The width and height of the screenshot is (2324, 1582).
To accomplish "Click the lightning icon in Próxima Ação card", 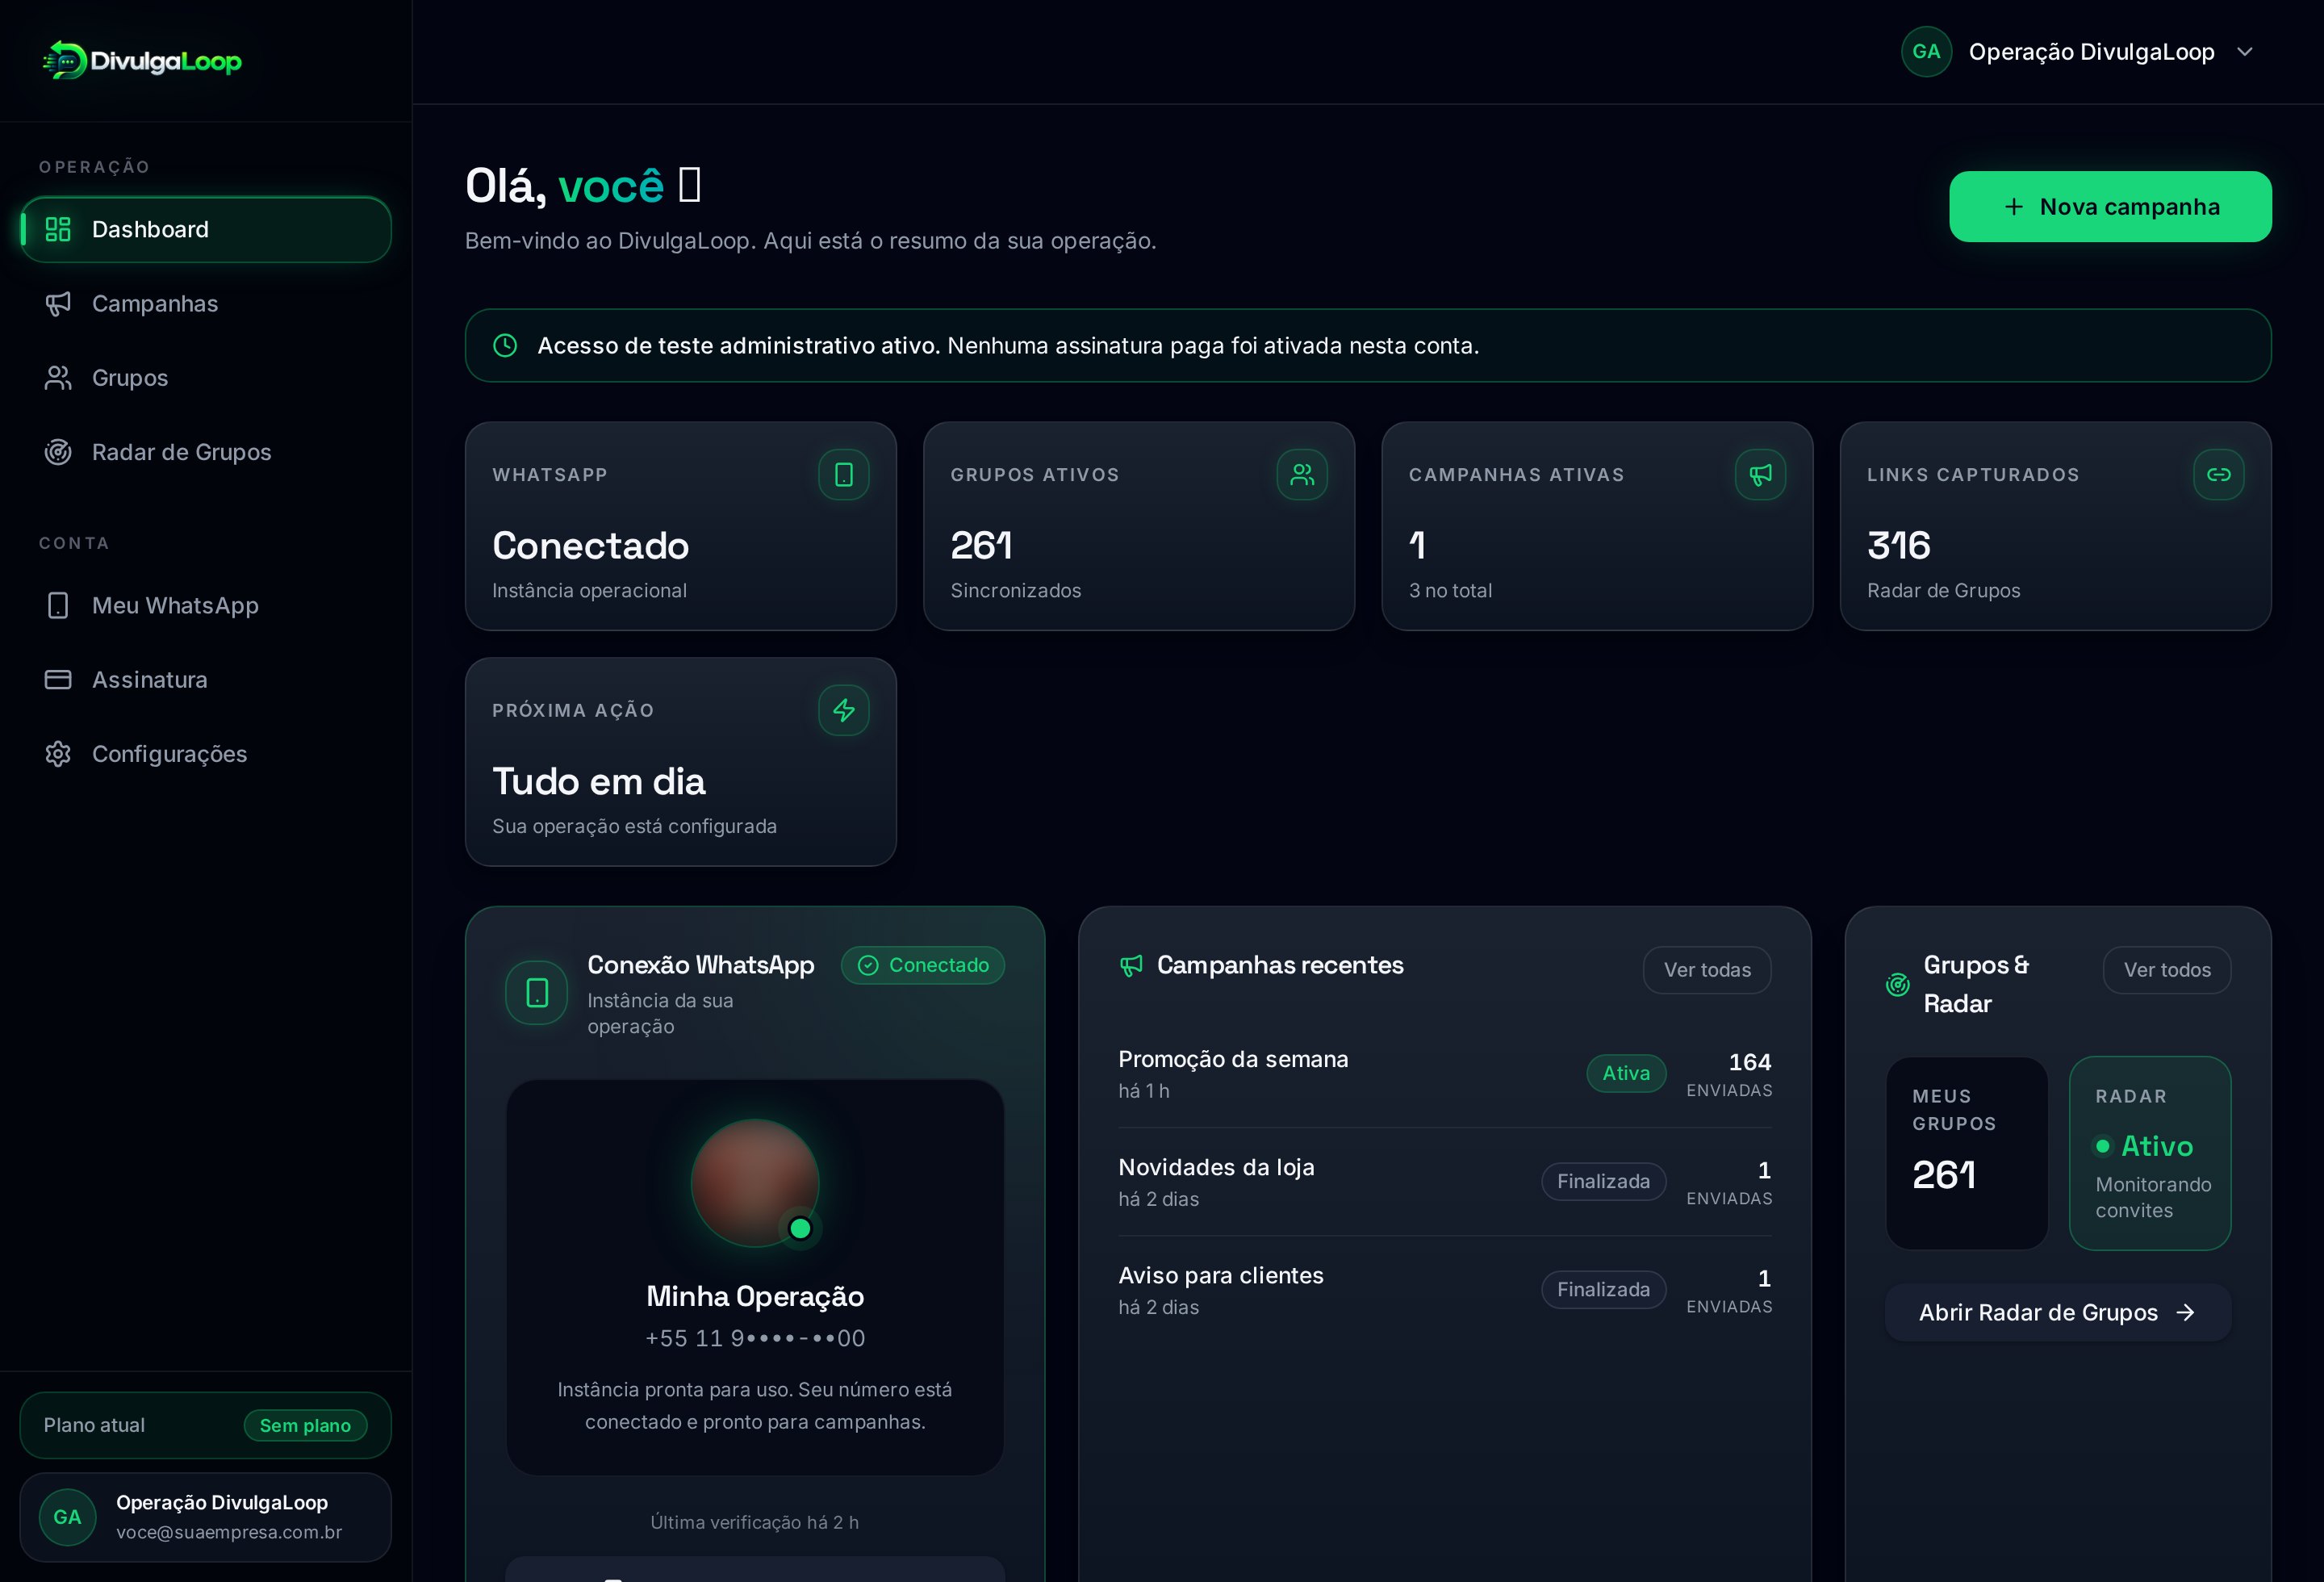I will 844,710.
